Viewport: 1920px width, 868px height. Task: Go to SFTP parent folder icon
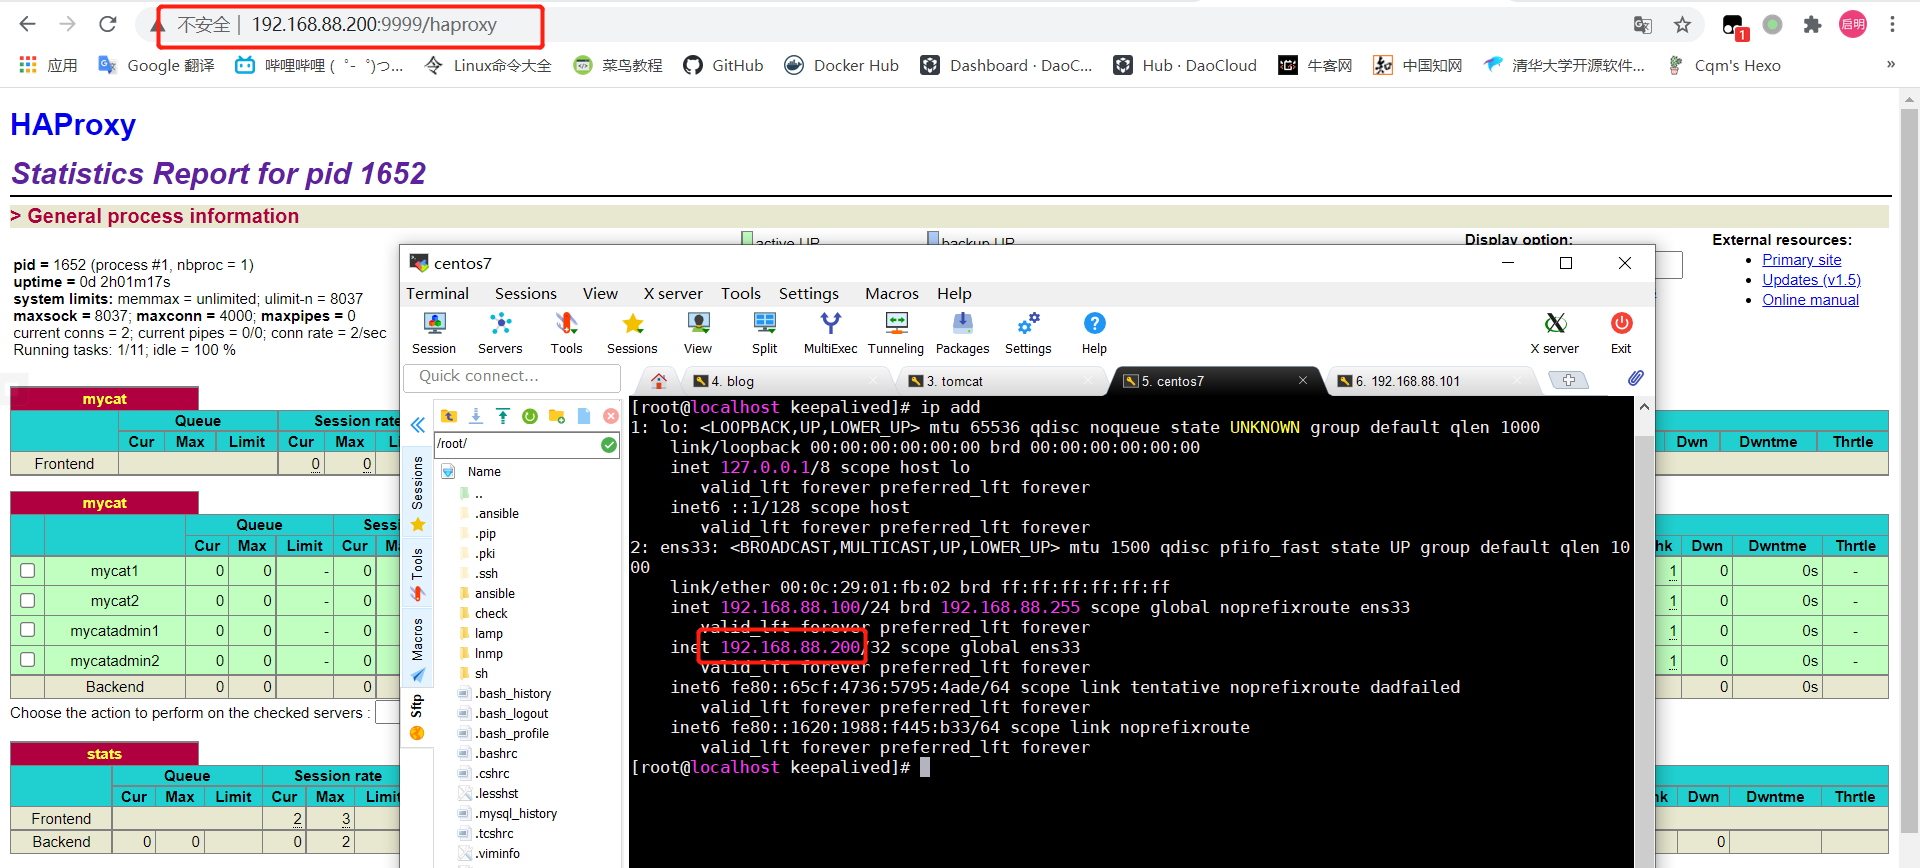(449, 416)
